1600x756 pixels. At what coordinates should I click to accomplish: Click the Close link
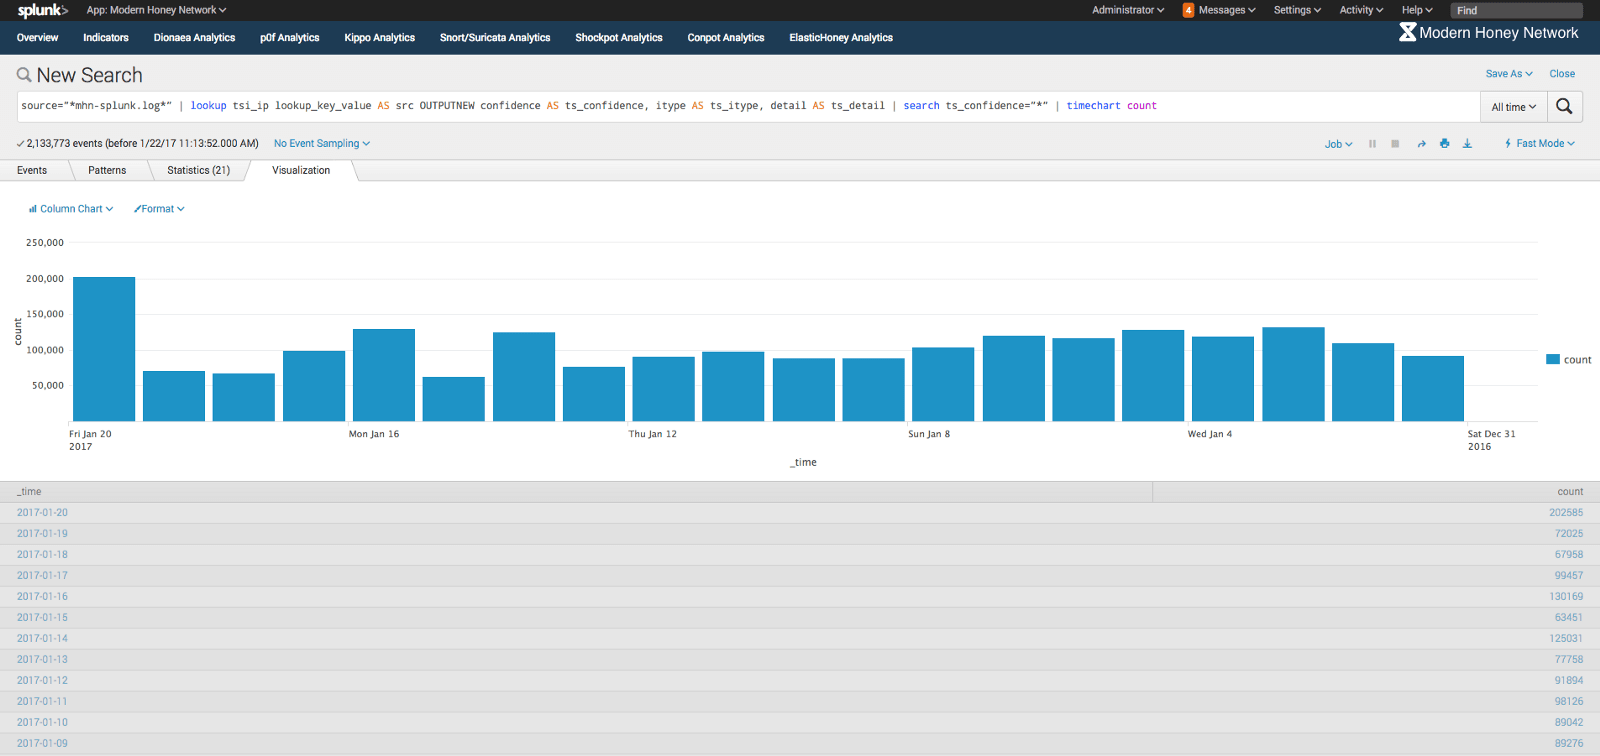pos(1562,74)
